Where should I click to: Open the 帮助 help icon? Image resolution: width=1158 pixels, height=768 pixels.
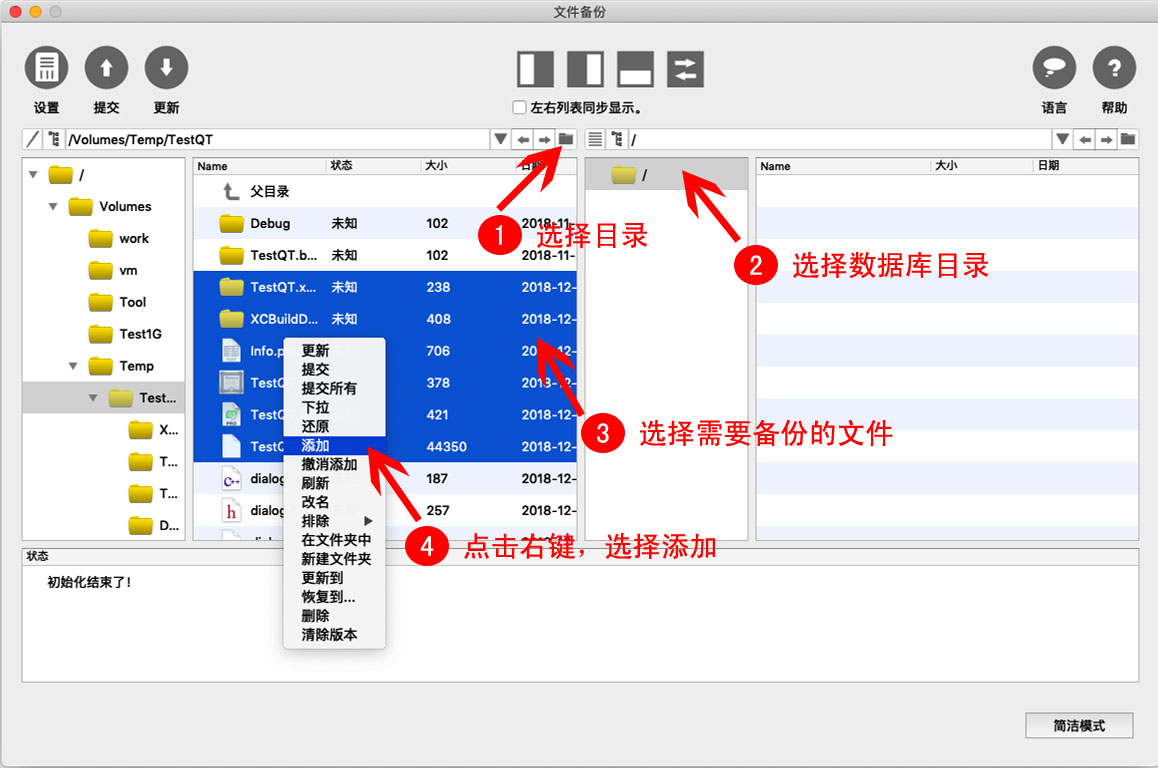[1114, 68]
